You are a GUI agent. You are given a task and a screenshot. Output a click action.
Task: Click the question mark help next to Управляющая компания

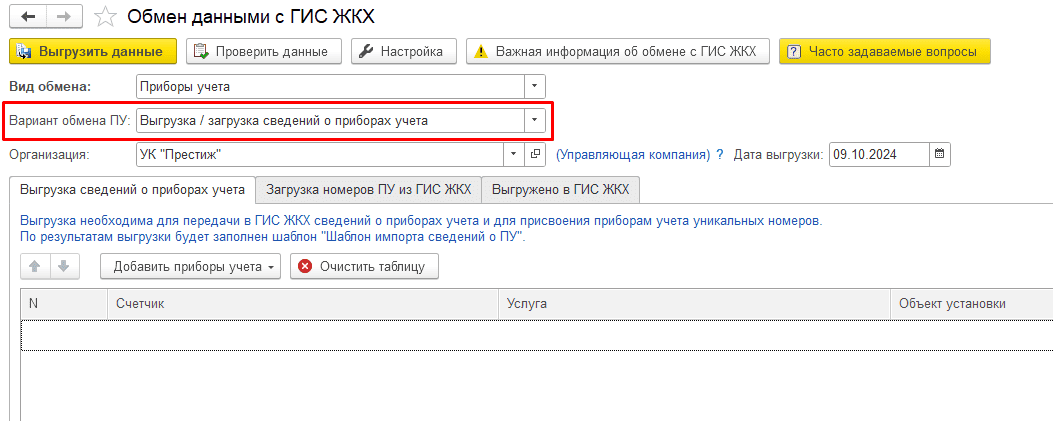[x=719, y=155]
